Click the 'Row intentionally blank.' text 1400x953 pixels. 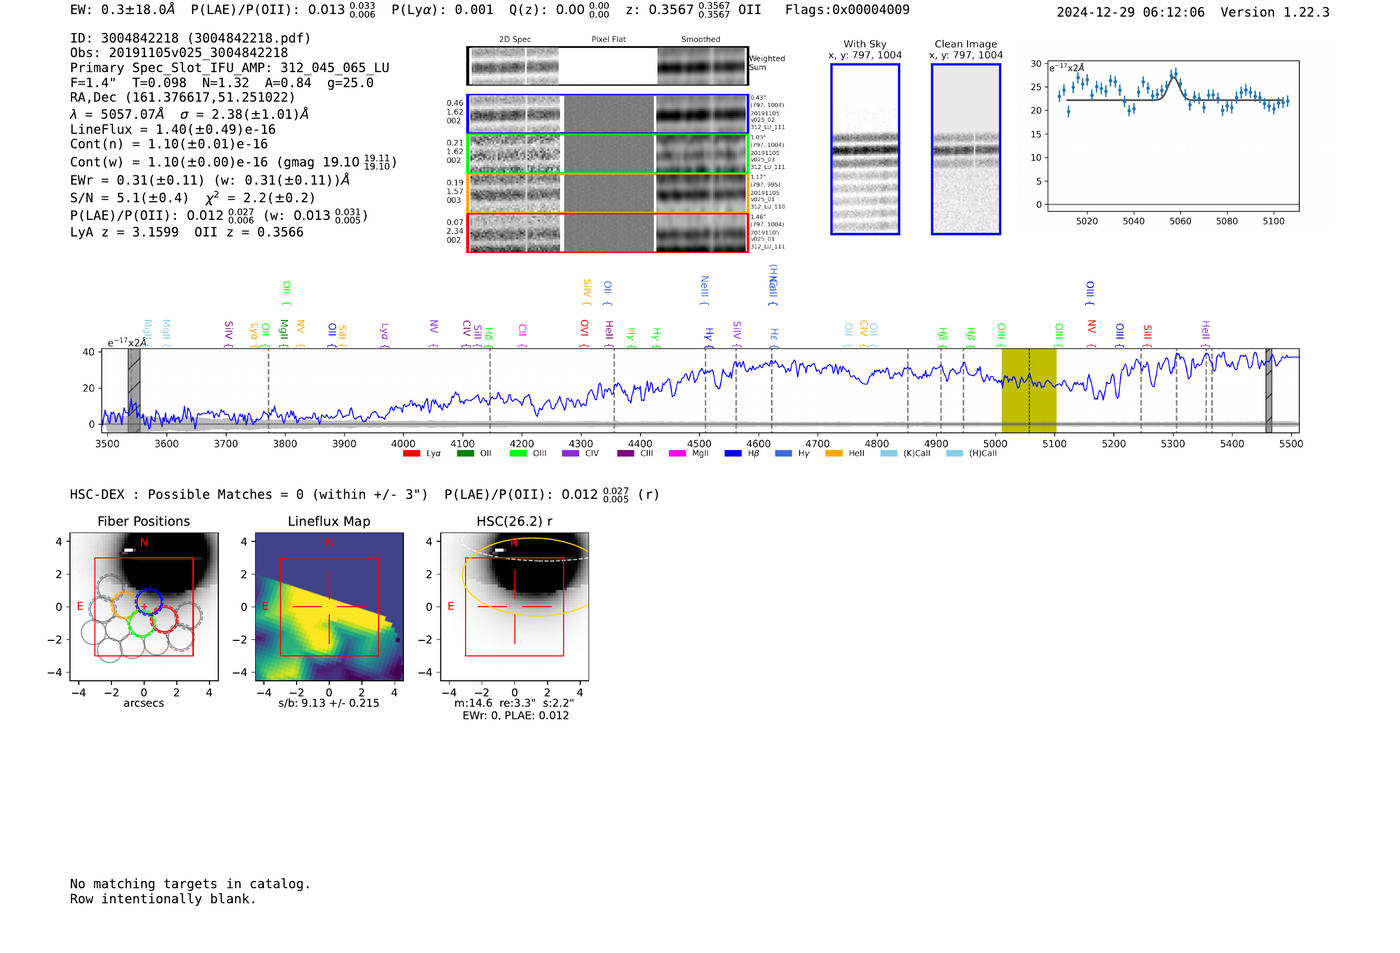coord(163,899)
